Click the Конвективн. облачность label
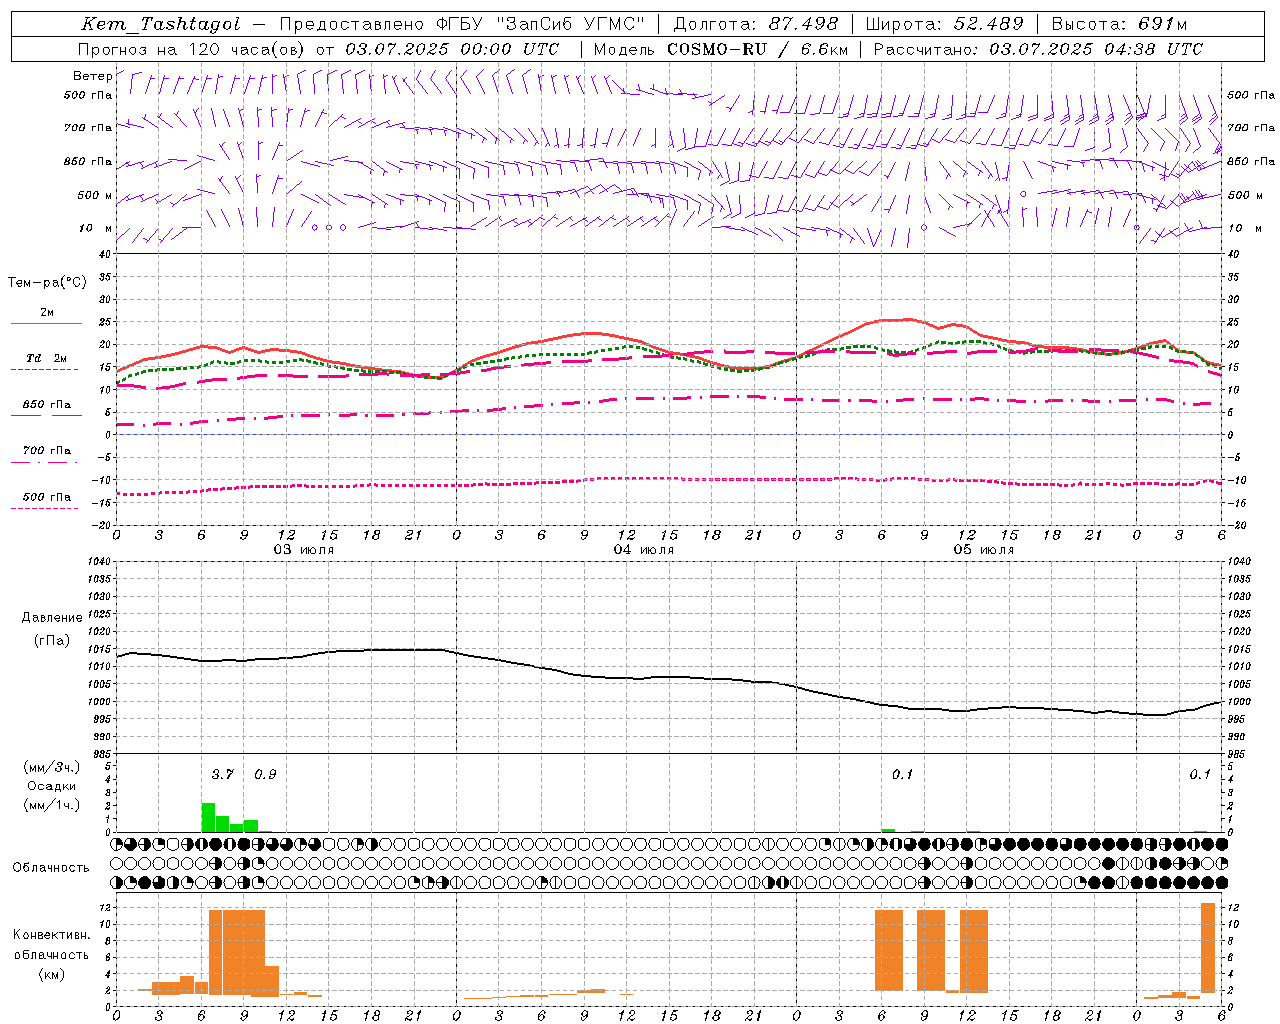The image size is (1280, 1024). pyautogui.click(x=51, y=945)
